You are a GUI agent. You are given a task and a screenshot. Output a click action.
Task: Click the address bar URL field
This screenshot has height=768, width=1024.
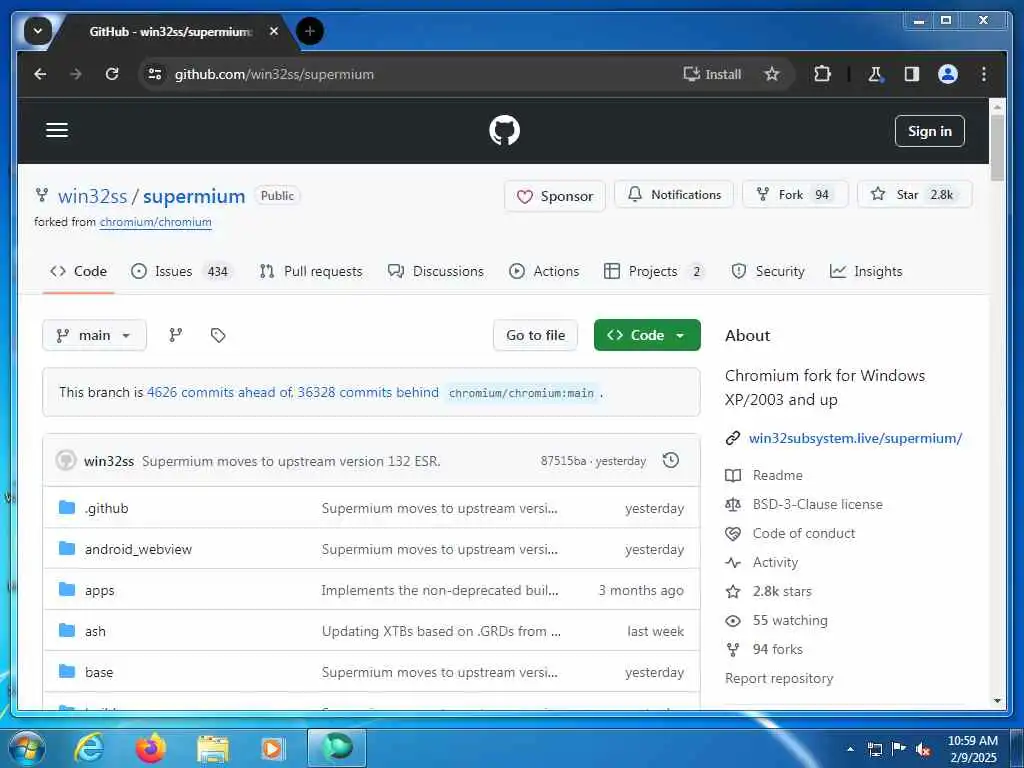[x=418, y=74]
